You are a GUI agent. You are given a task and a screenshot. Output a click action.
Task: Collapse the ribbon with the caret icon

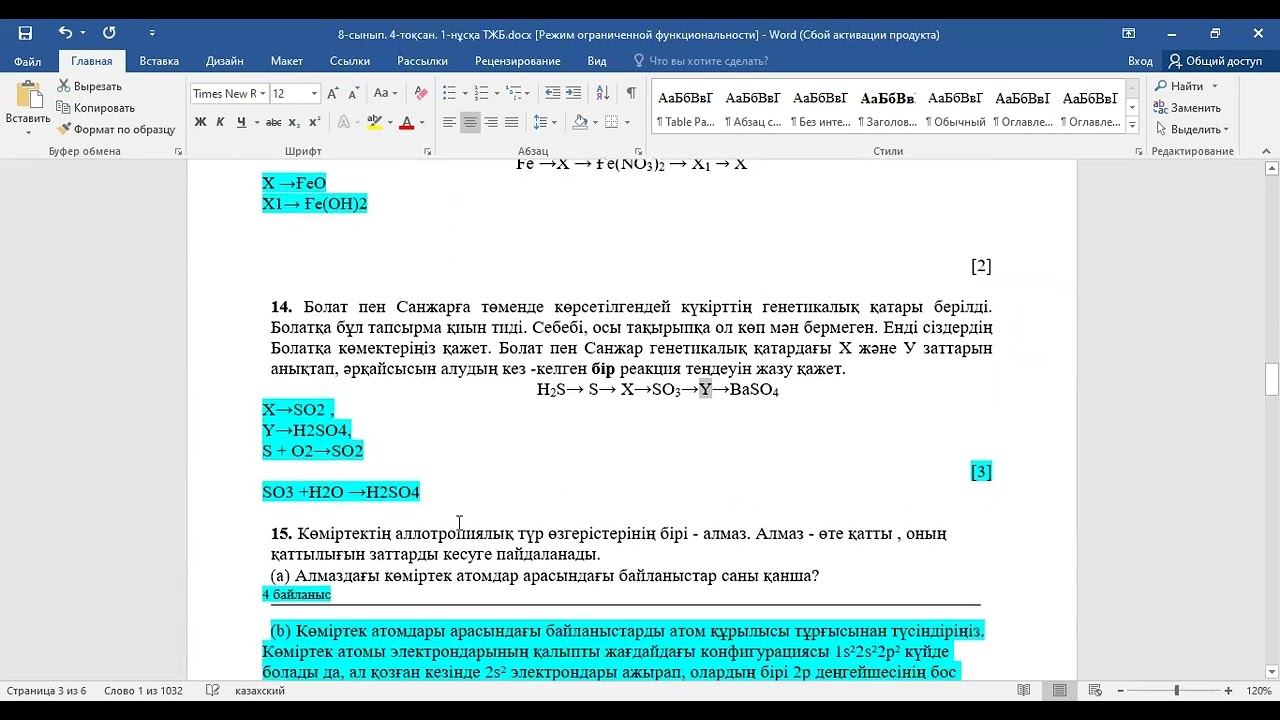1267,151
